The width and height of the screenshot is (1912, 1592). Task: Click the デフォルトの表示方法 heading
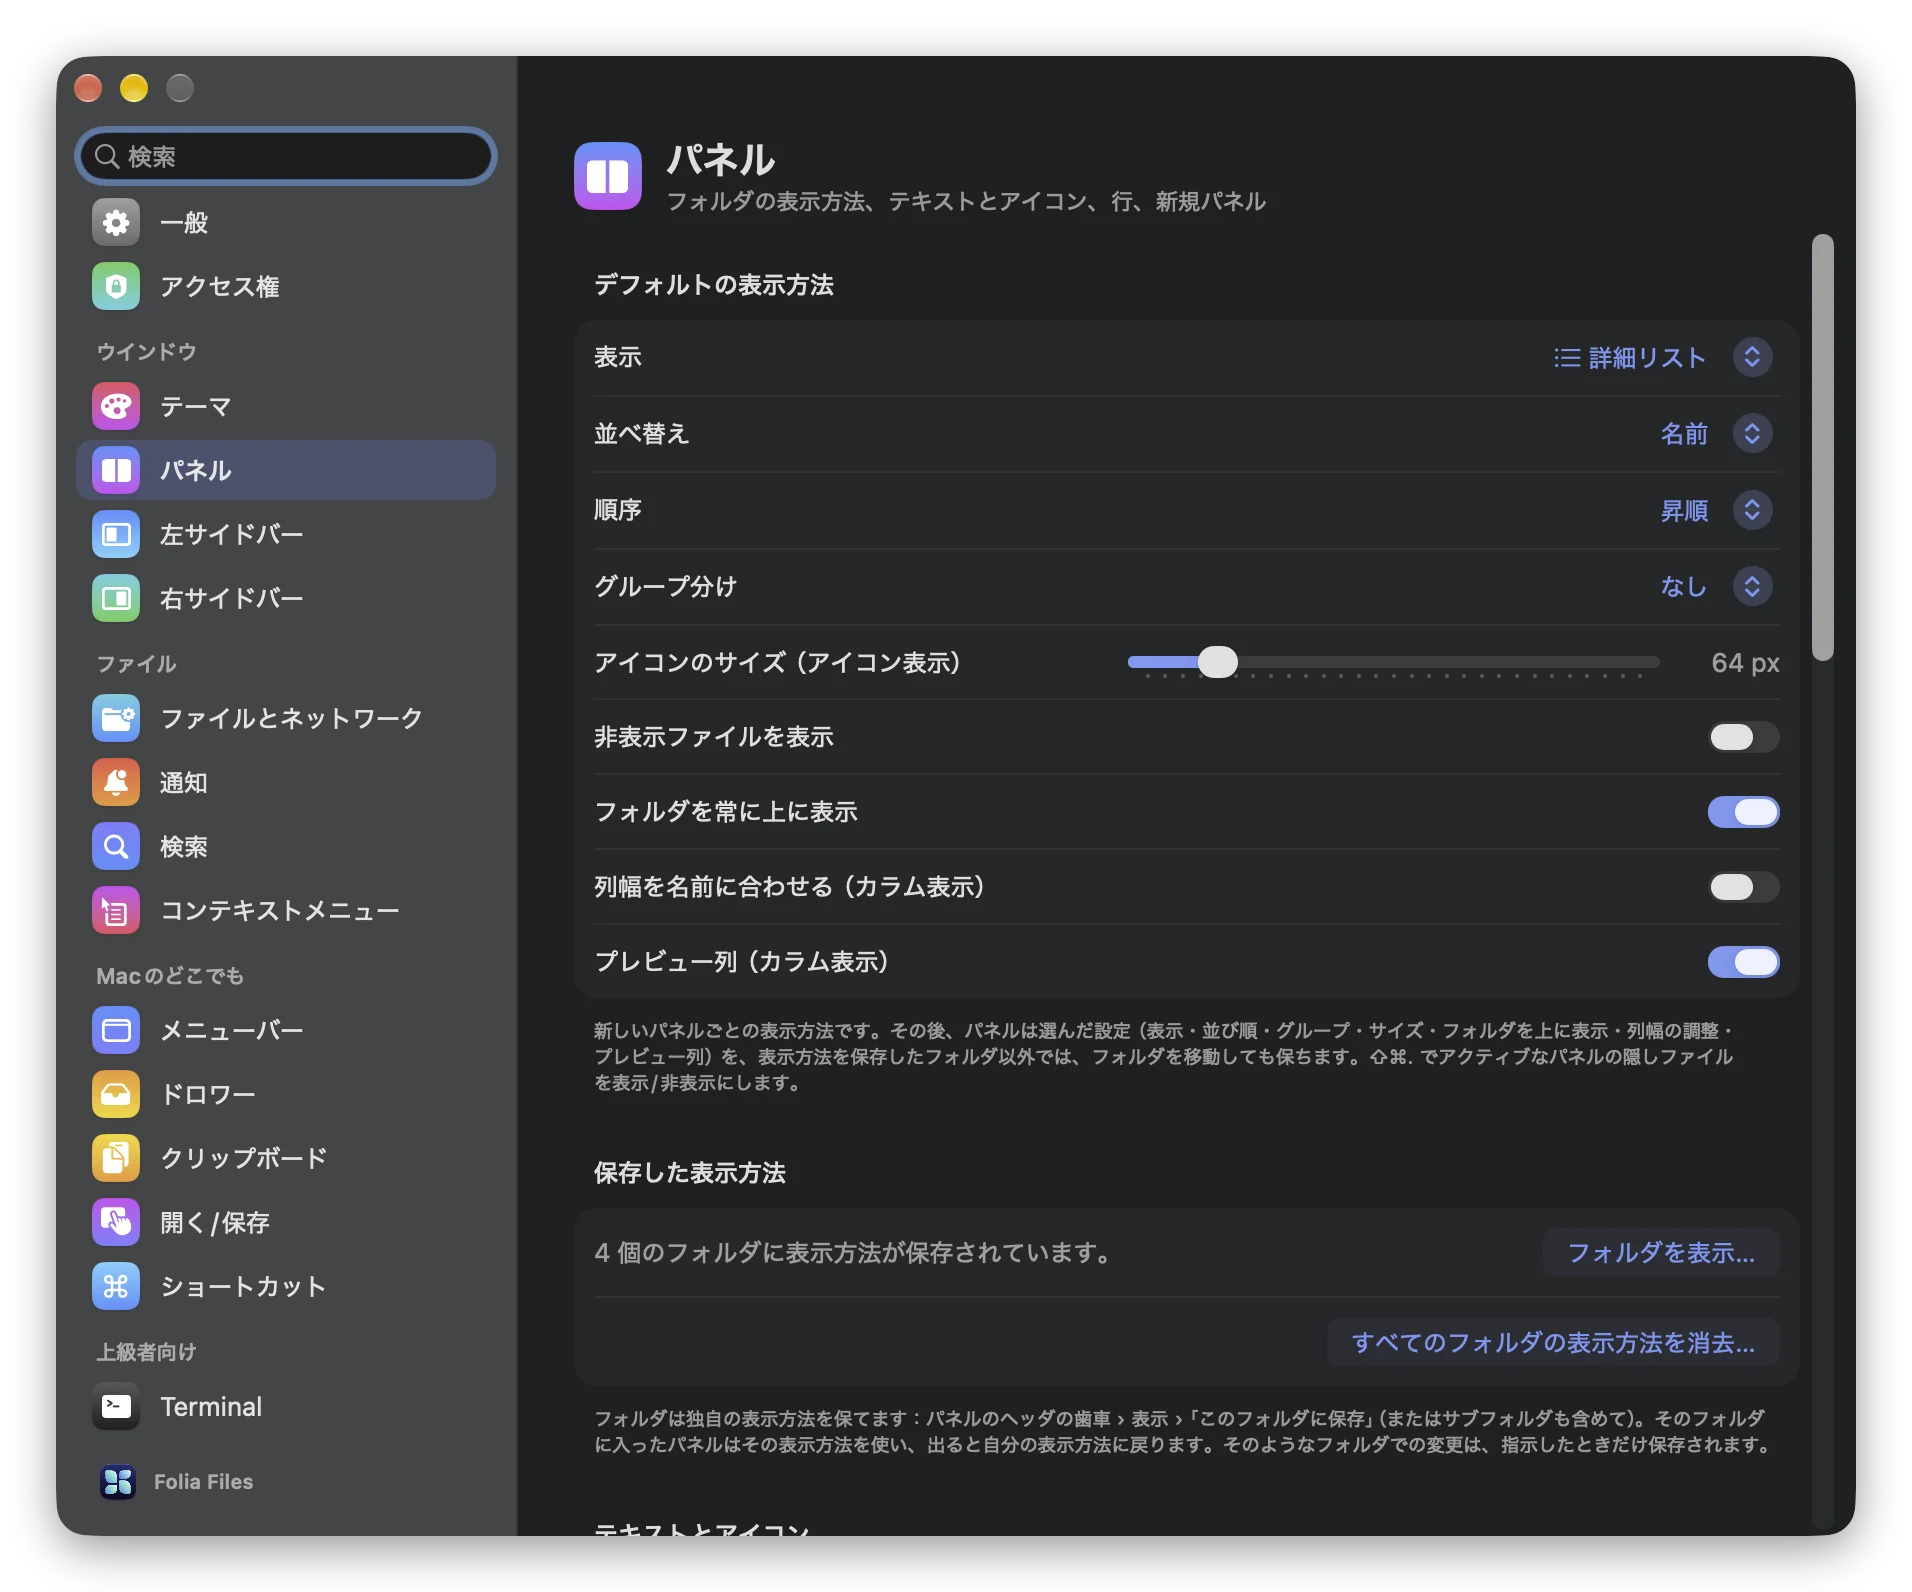point(713,285)
